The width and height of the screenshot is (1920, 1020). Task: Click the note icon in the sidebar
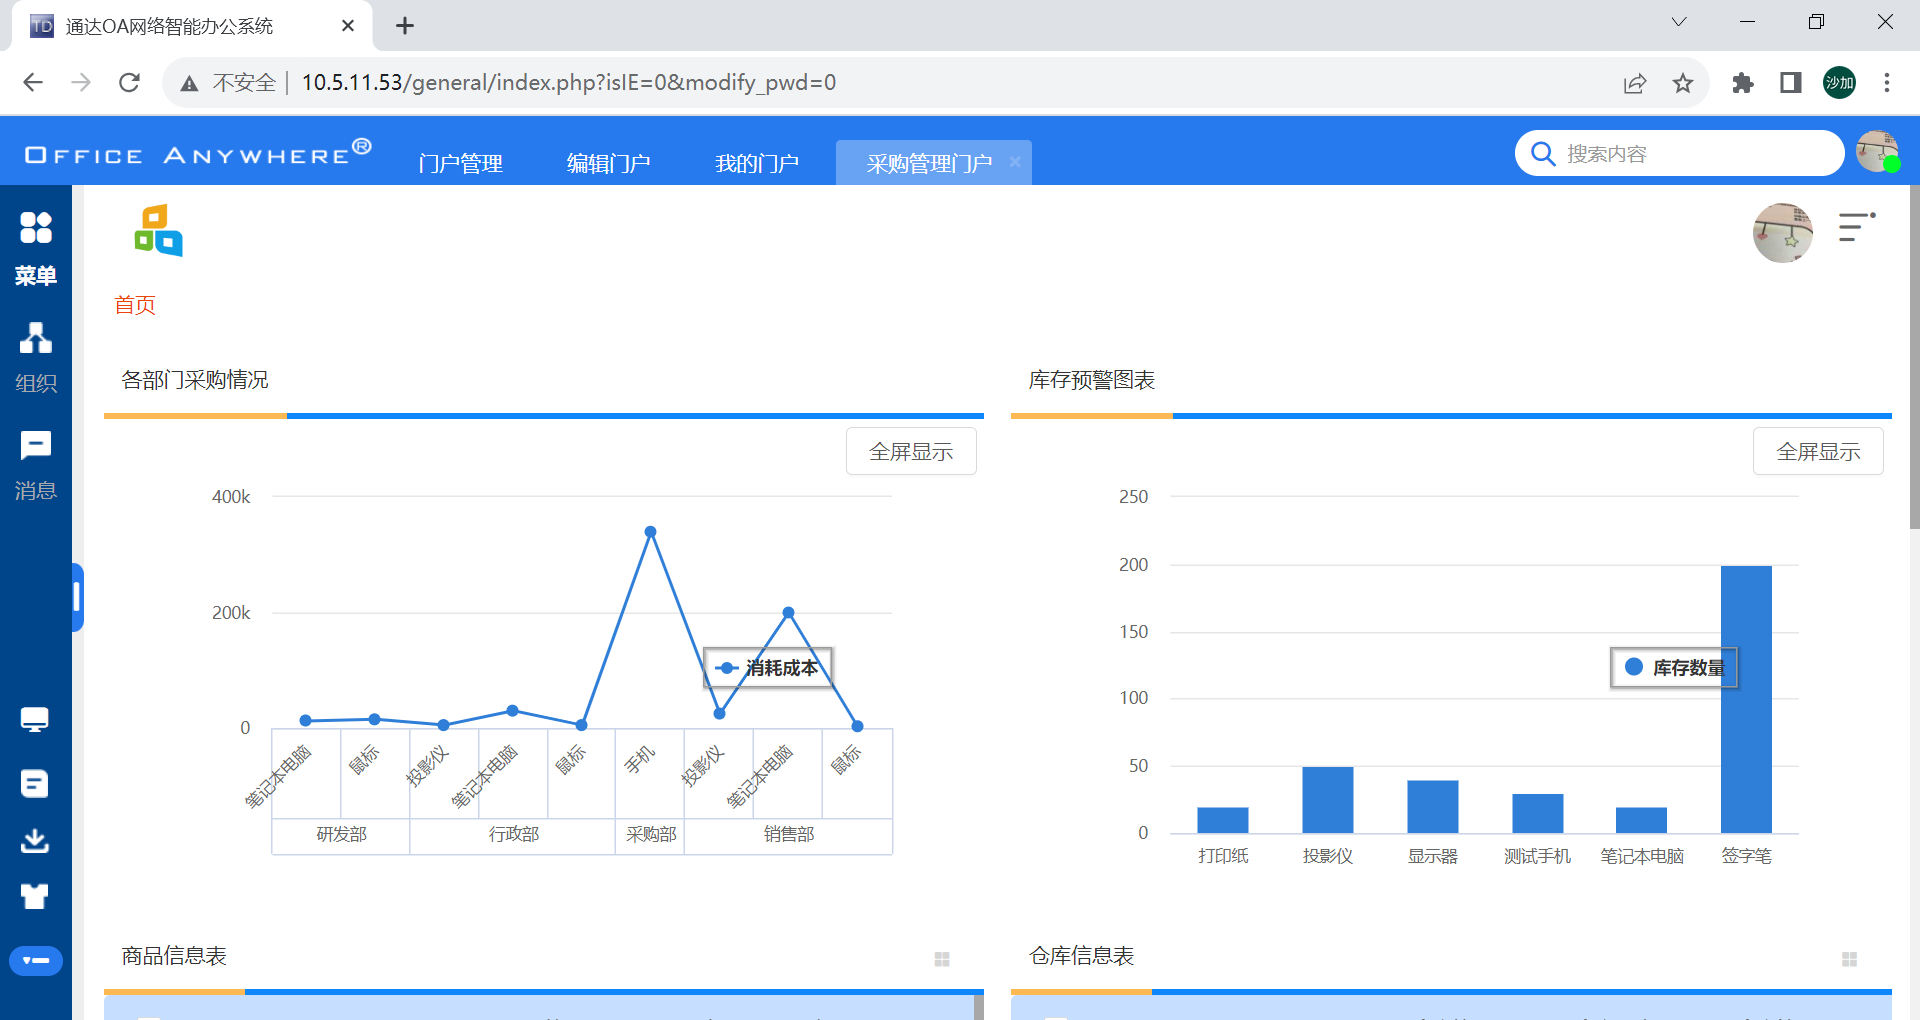(x=35, y=783)
